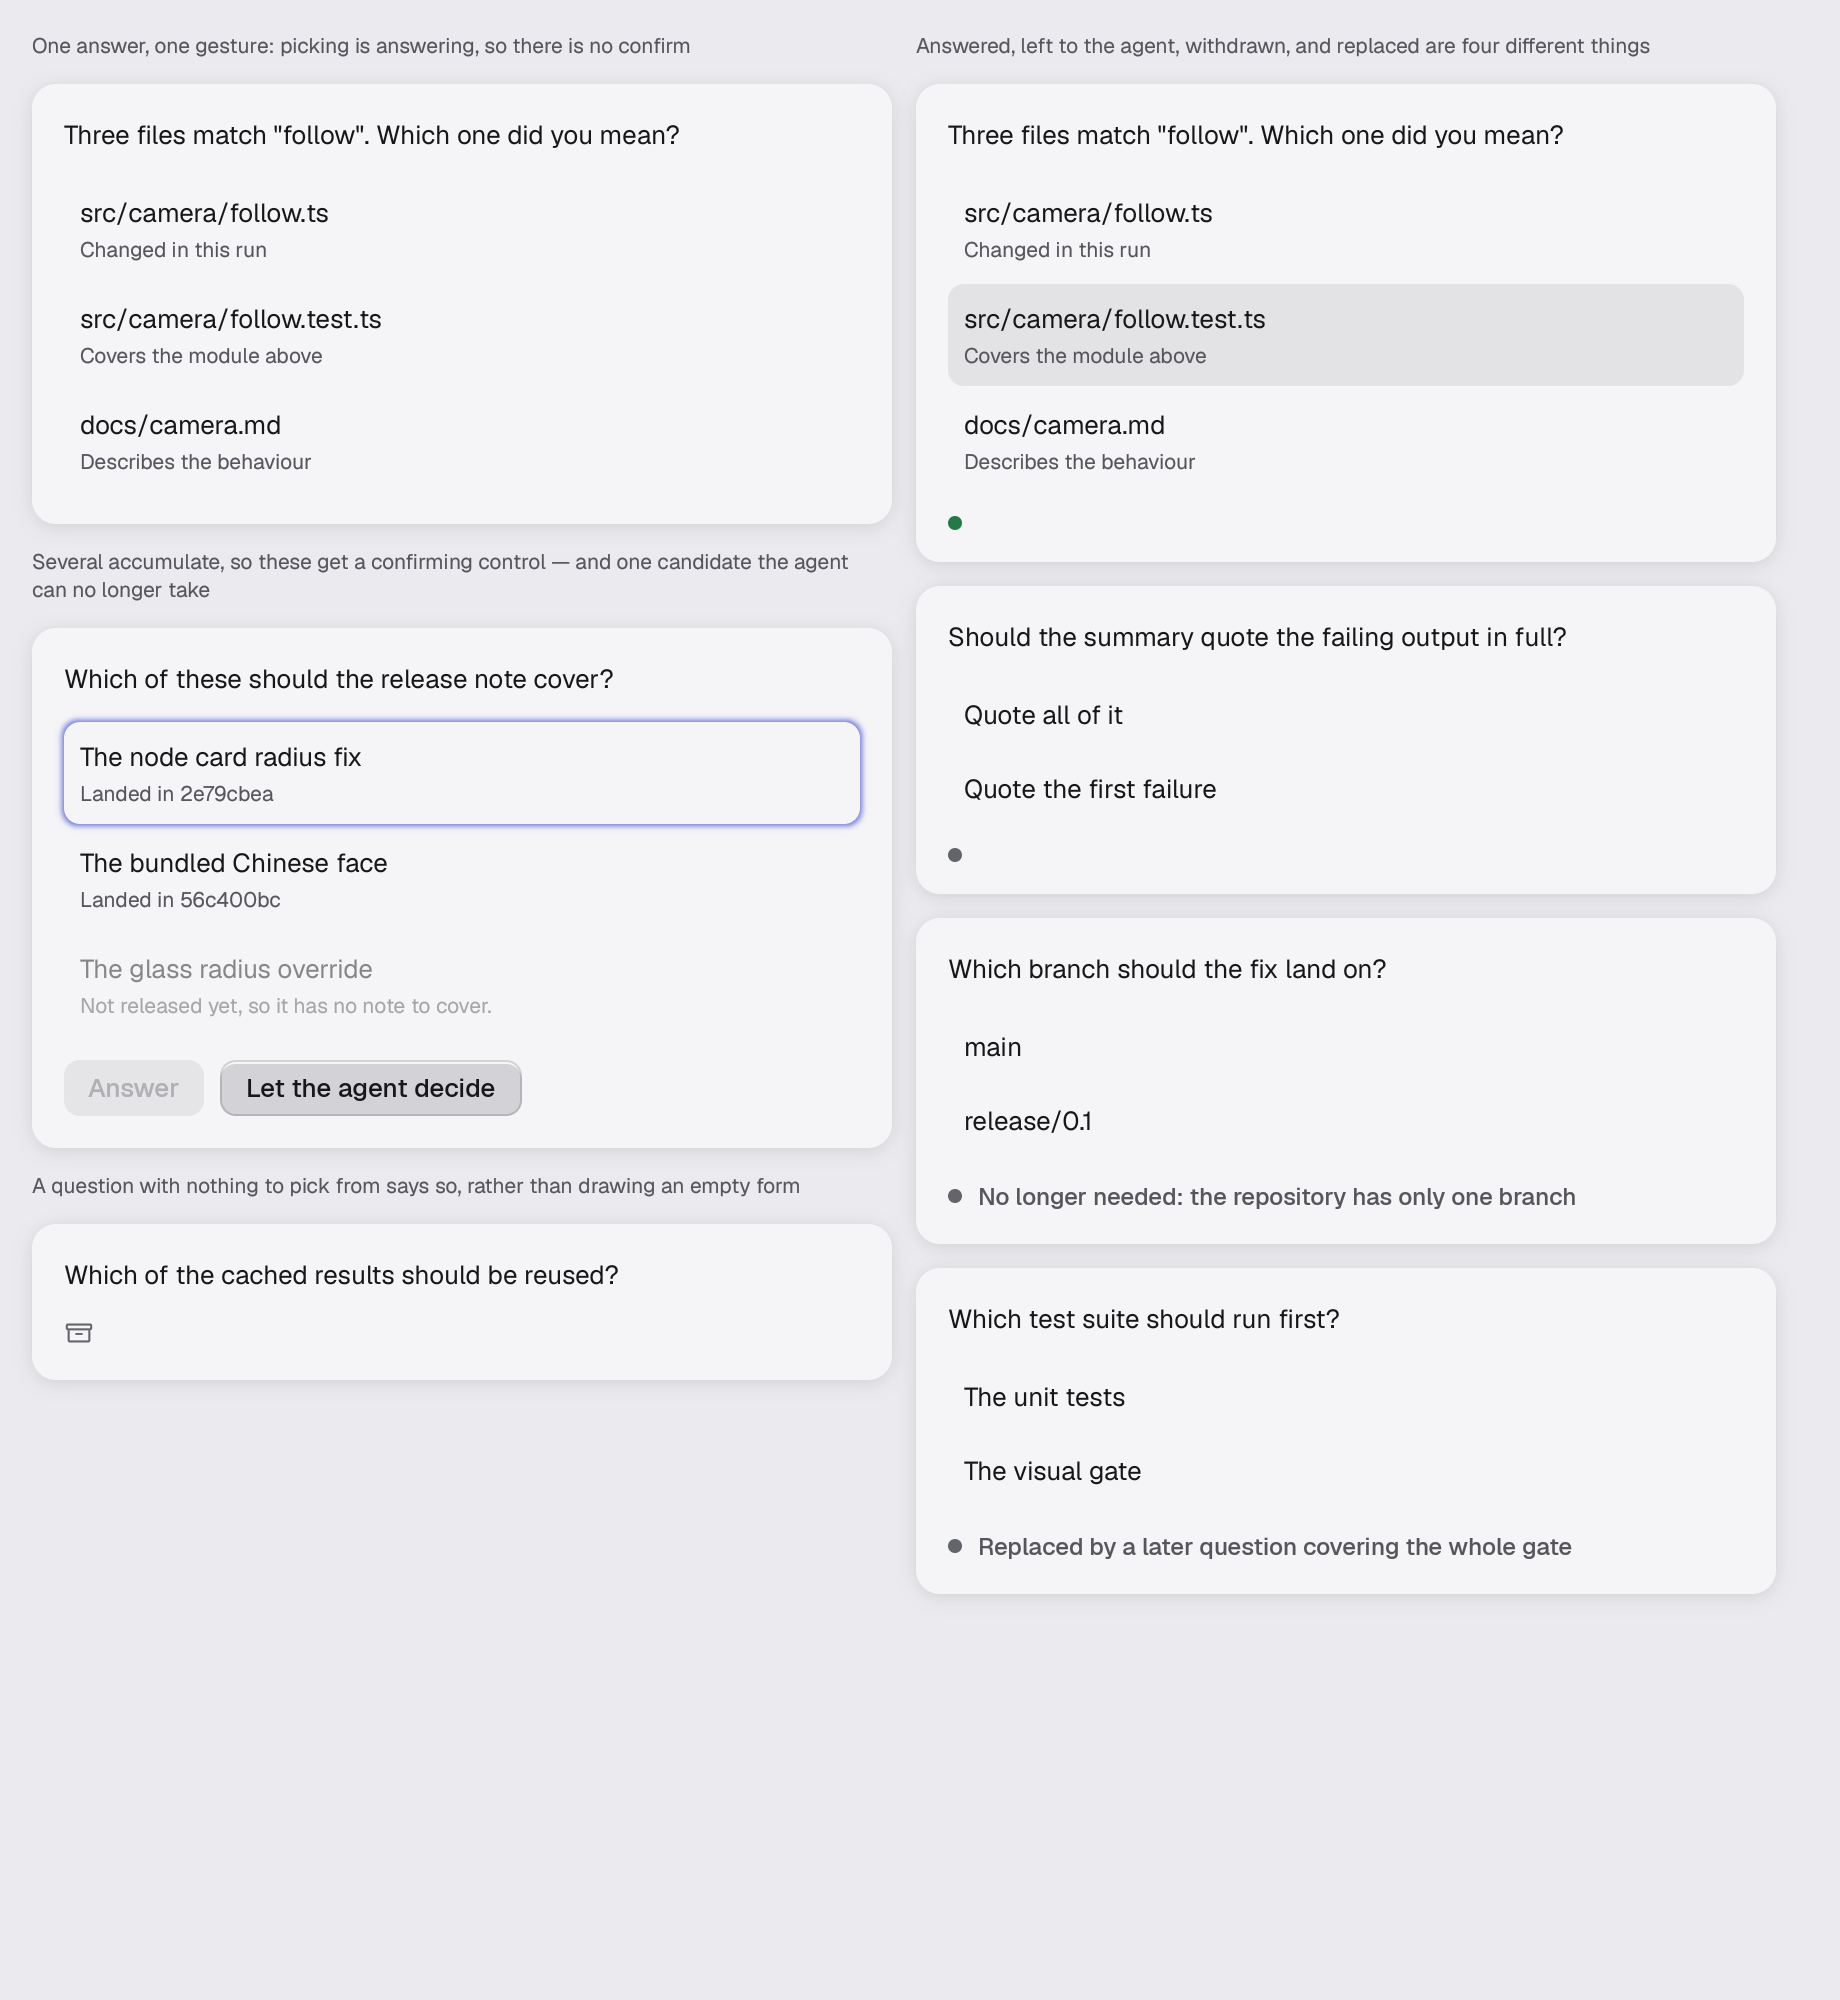Select src/camera/follow.ts in the right card

pyautogui.click(x=1346, y=229)
